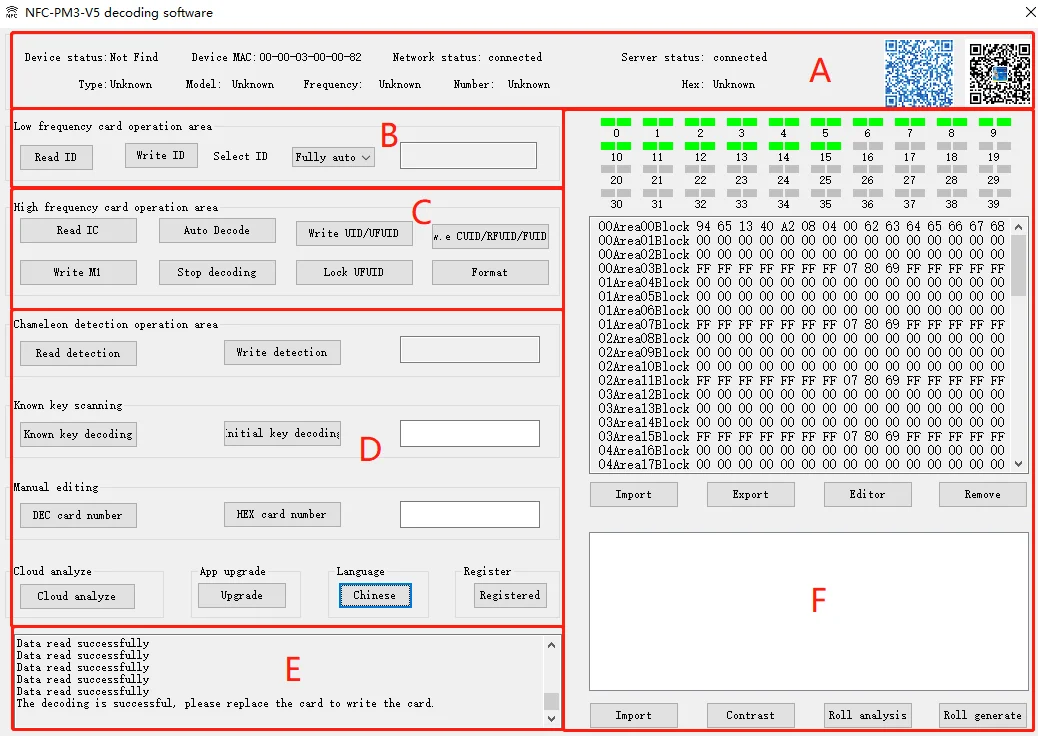The image size is (1038, 736).
Task: Click the Format button
Action: (x=491, y=272)
